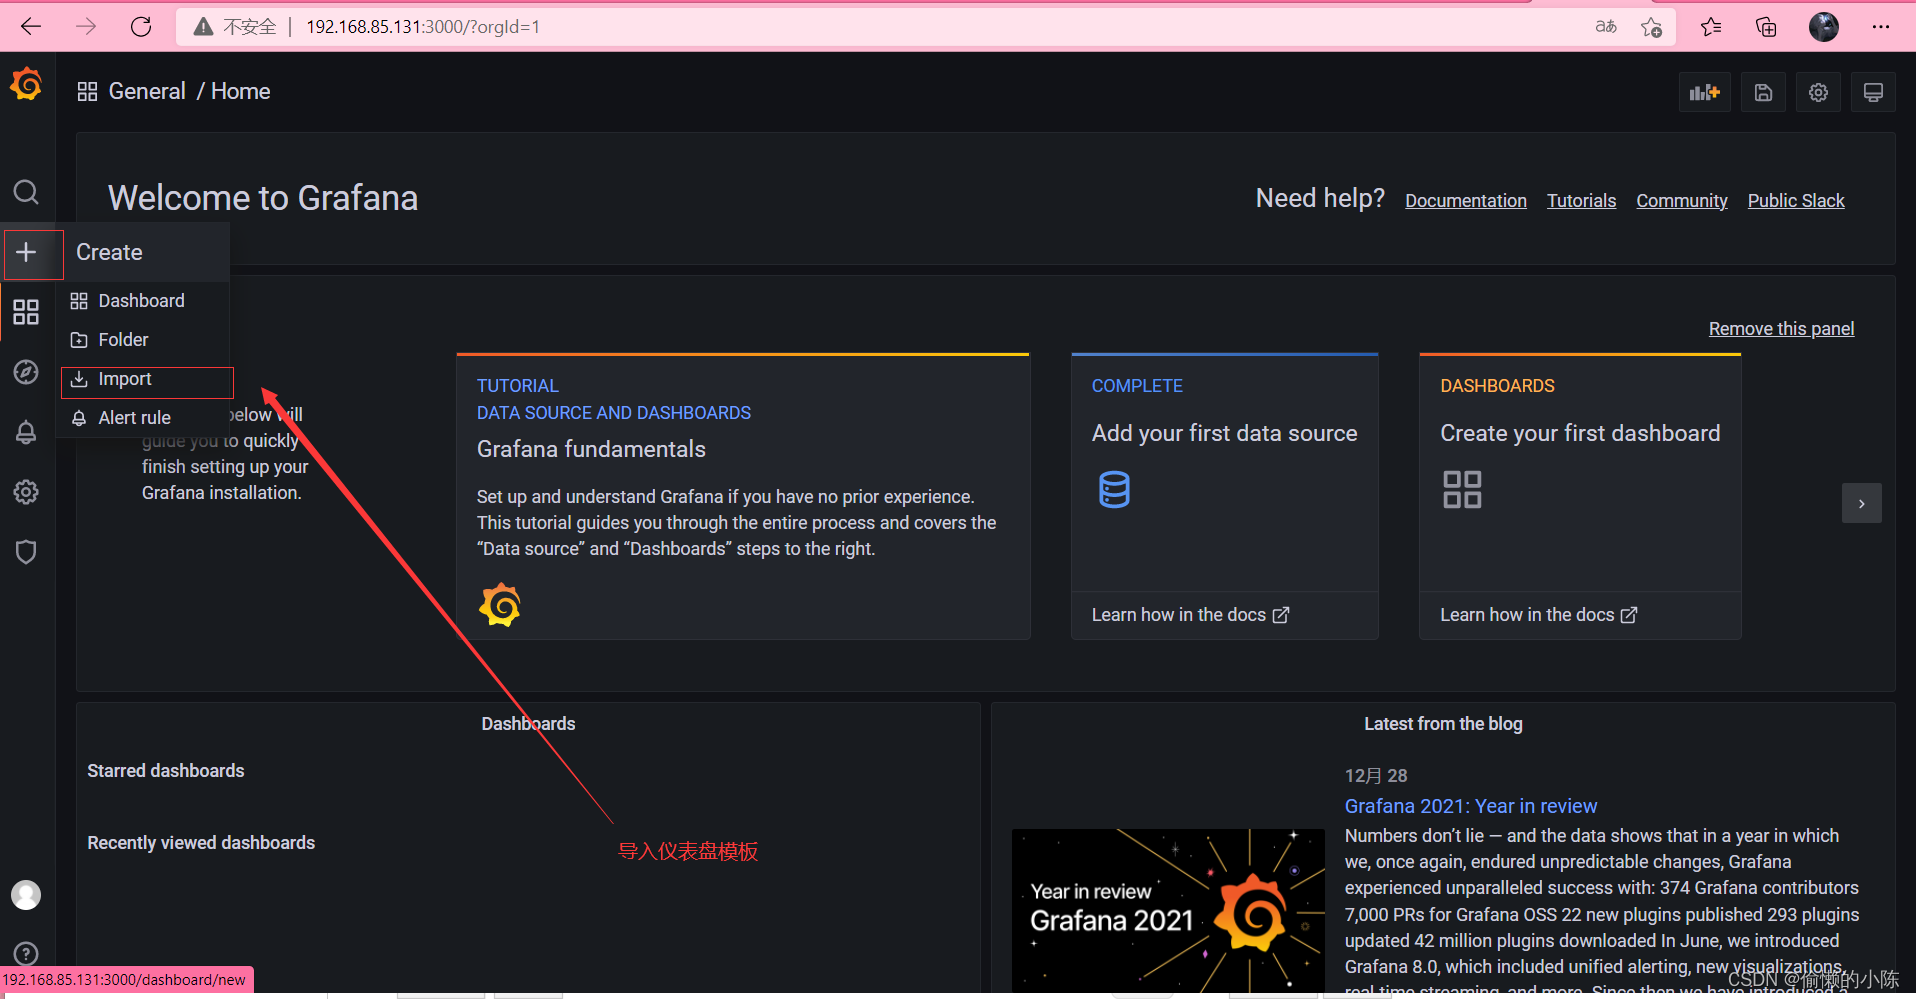Image resolution: width=1916 pixels, height=999 pixels.
Task: Open the Tutorials help link
Action: [1582, 201]
